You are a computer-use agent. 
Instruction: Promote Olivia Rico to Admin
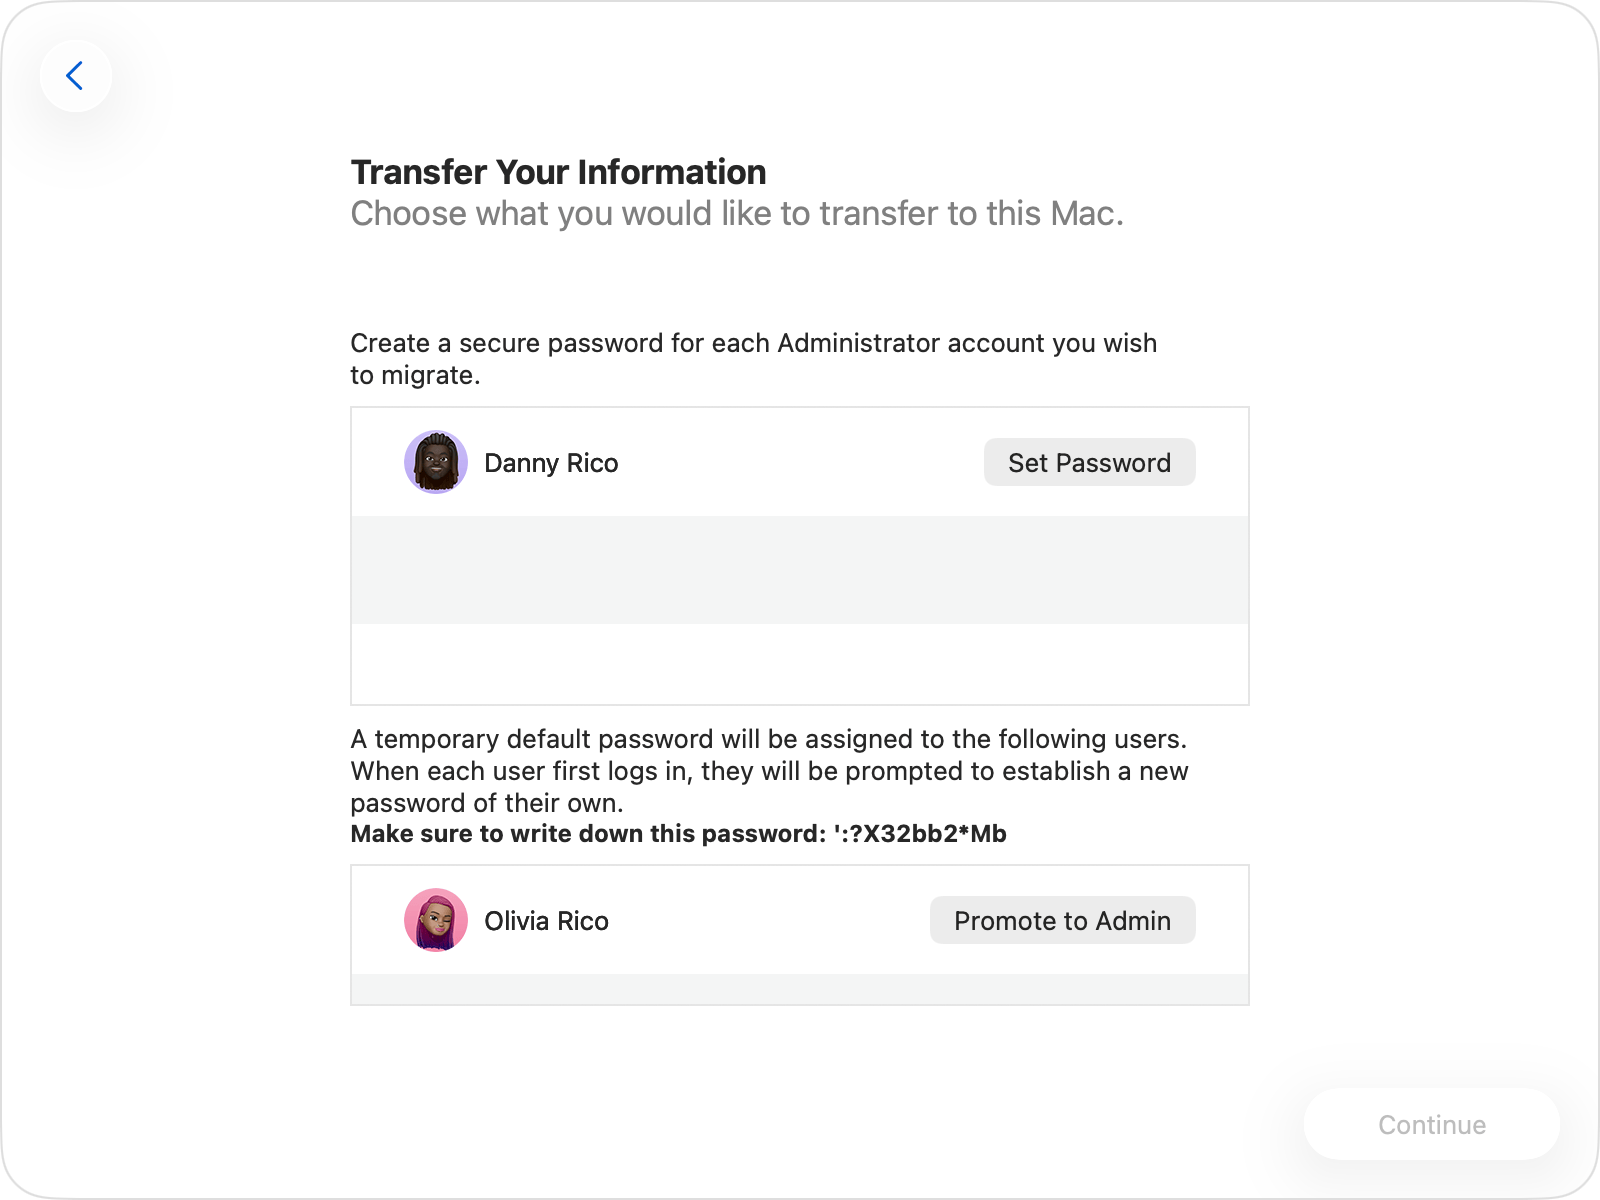click(x=1062, y=920)
